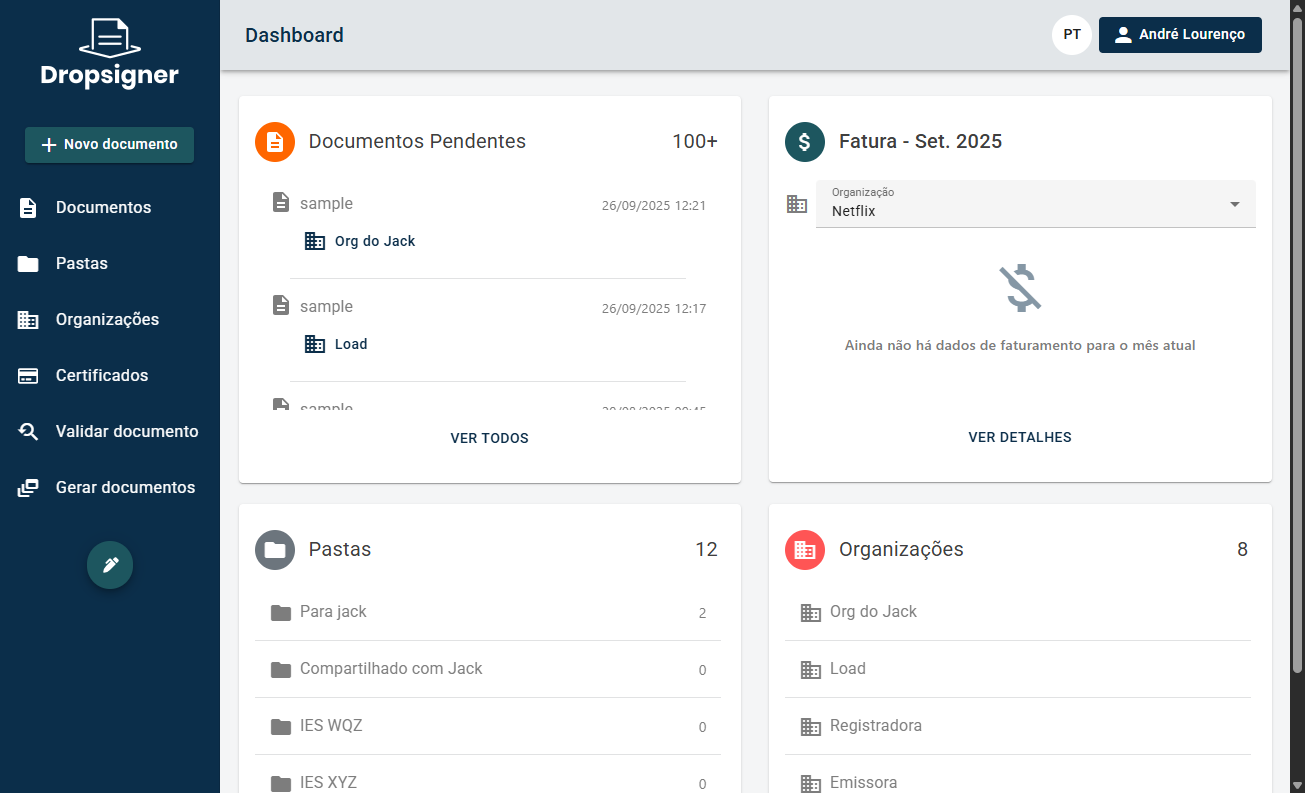The width and height of the screenshot is (1305, 793).
Task: Click VER DETALHES in the Fatura card
Action: 1019,437
